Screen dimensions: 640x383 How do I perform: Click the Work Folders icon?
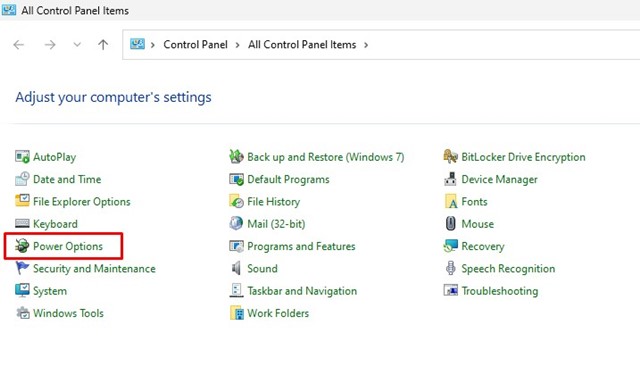click(x=236, y=313)
